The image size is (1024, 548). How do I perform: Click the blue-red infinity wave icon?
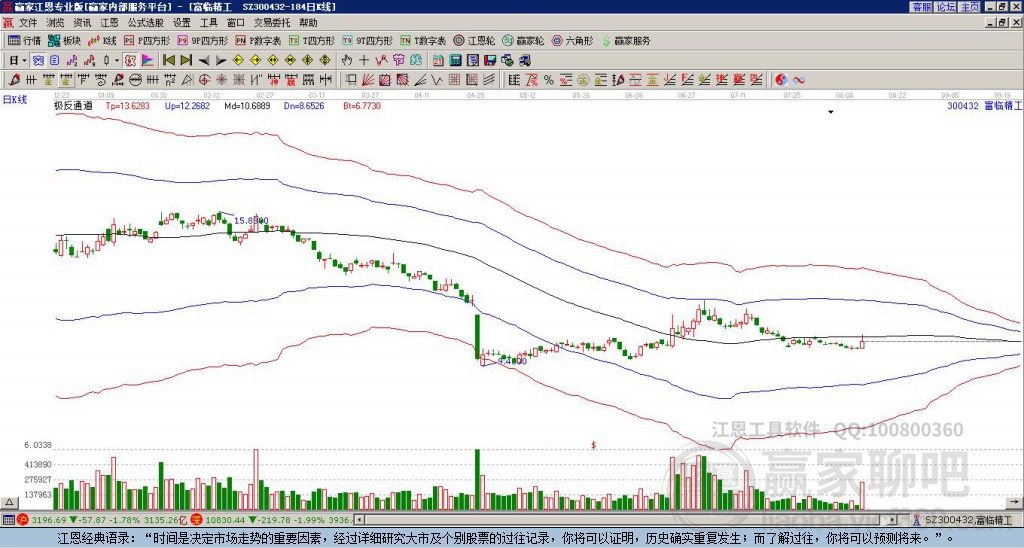(798, 80)
